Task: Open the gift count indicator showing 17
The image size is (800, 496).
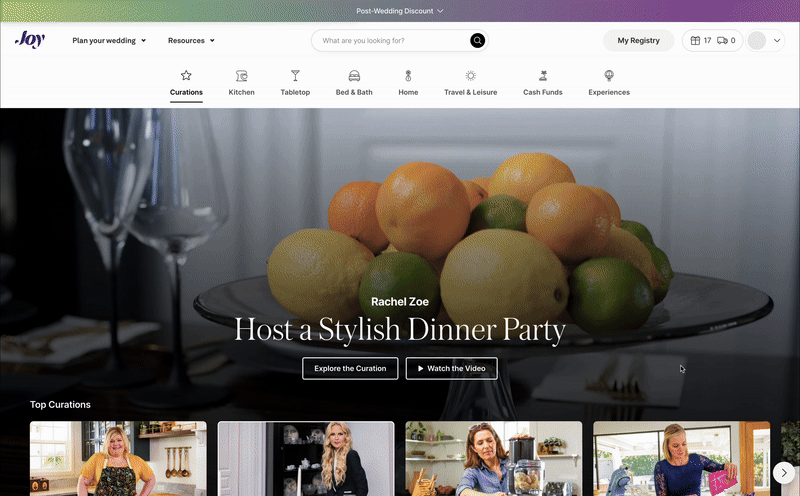Action: tap(701, 40)
